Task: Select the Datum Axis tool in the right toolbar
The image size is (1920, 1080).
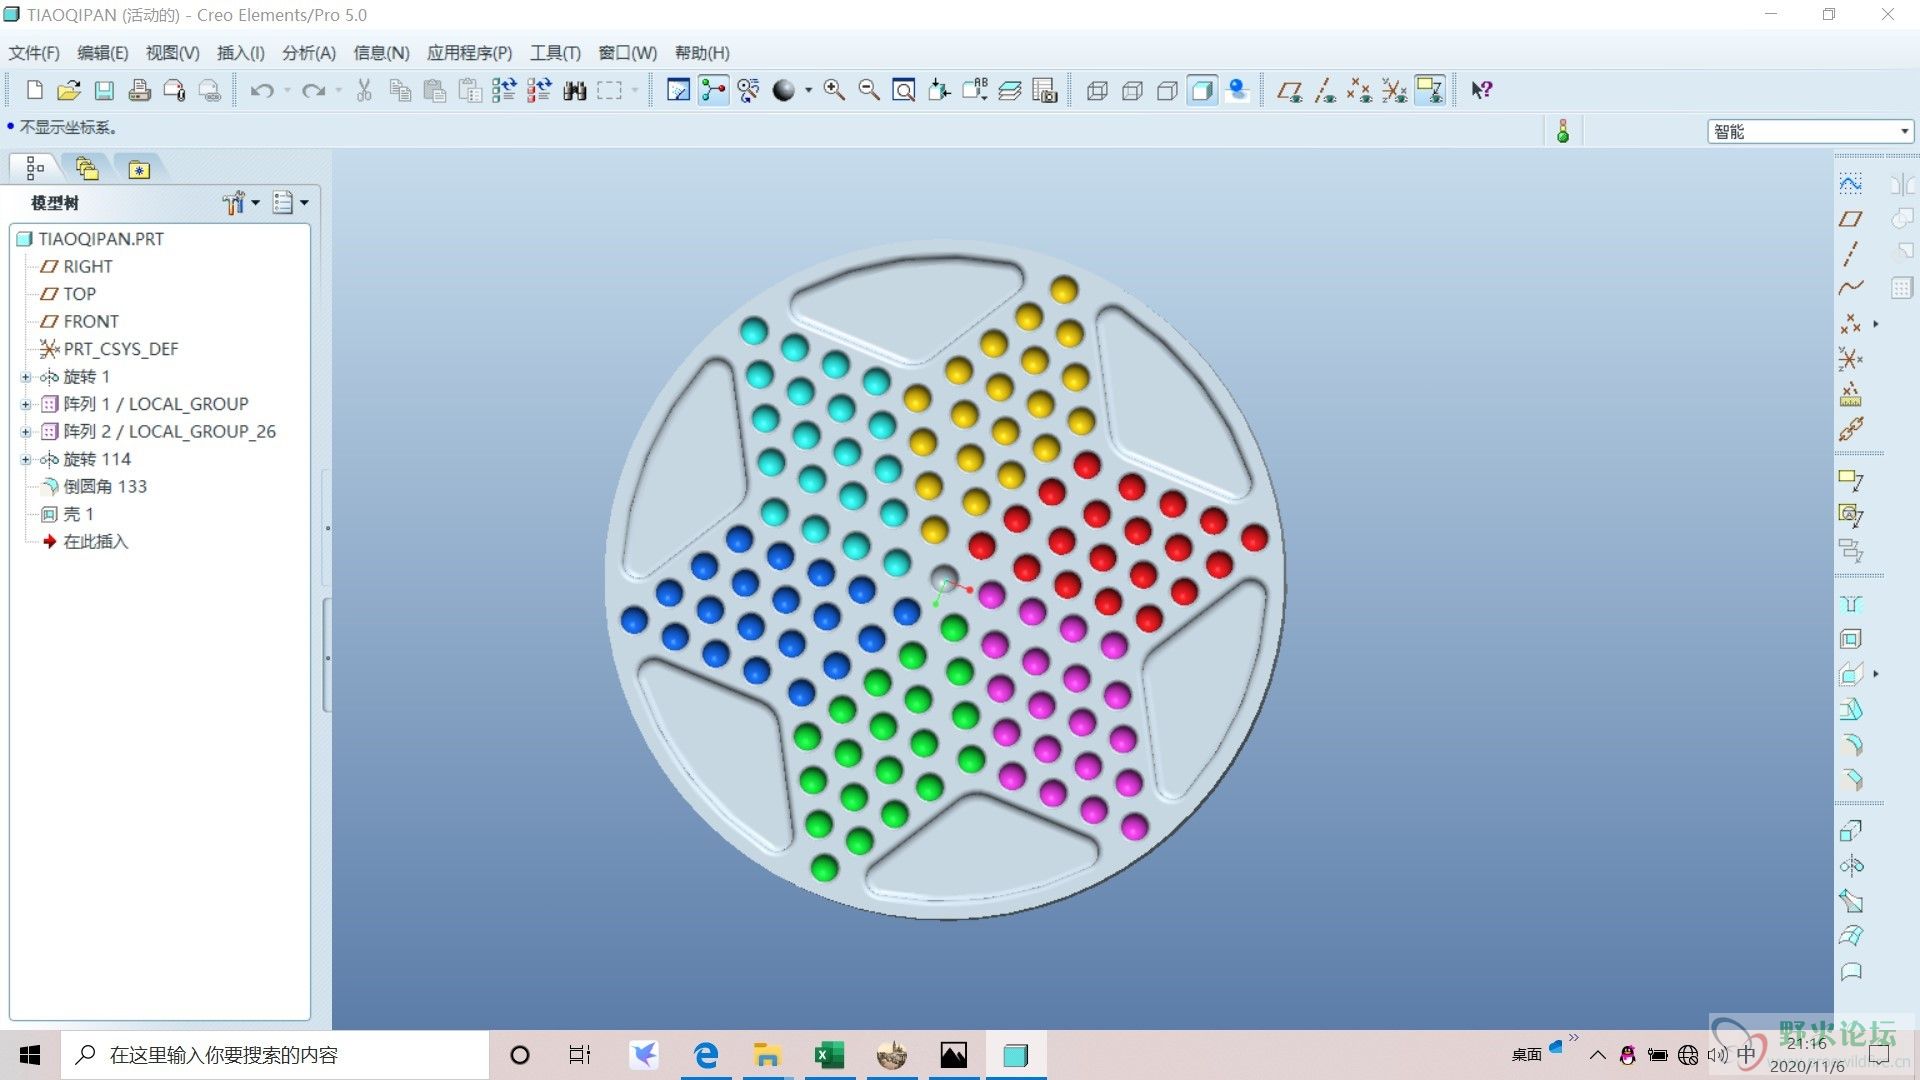Action: (x=1851, y=253)
